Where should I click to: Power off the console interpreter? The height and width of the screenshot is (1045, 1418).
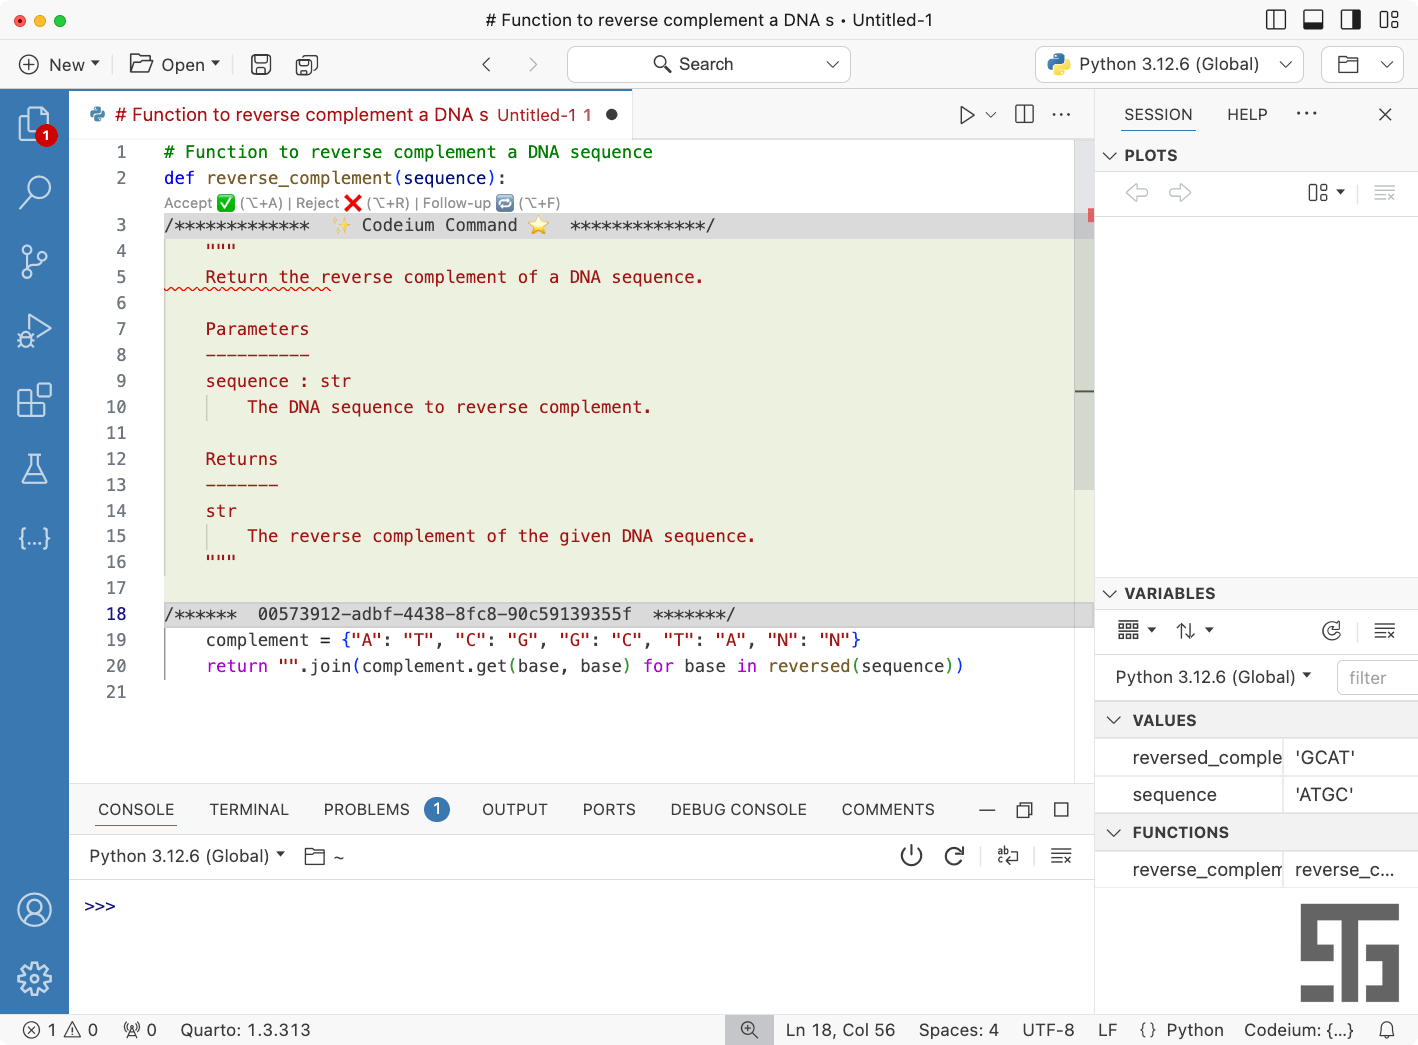coord(911,856)
